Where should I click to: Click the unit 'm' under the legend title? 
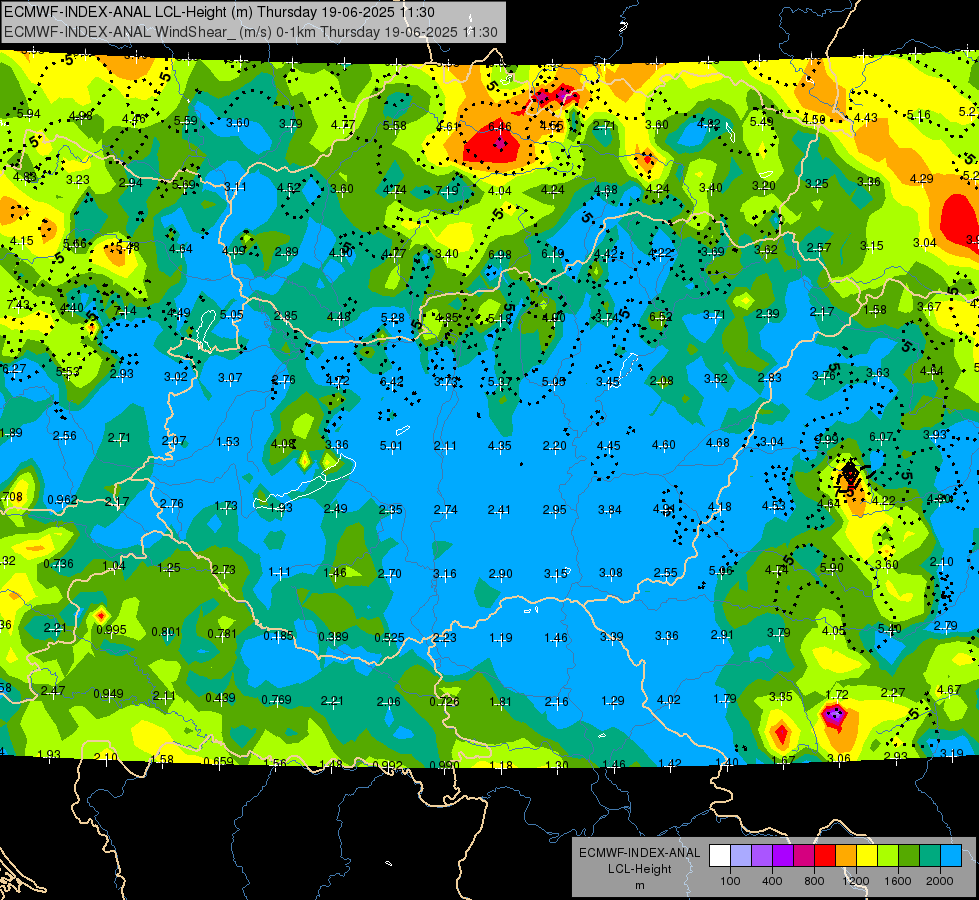[x=639, y=885]
